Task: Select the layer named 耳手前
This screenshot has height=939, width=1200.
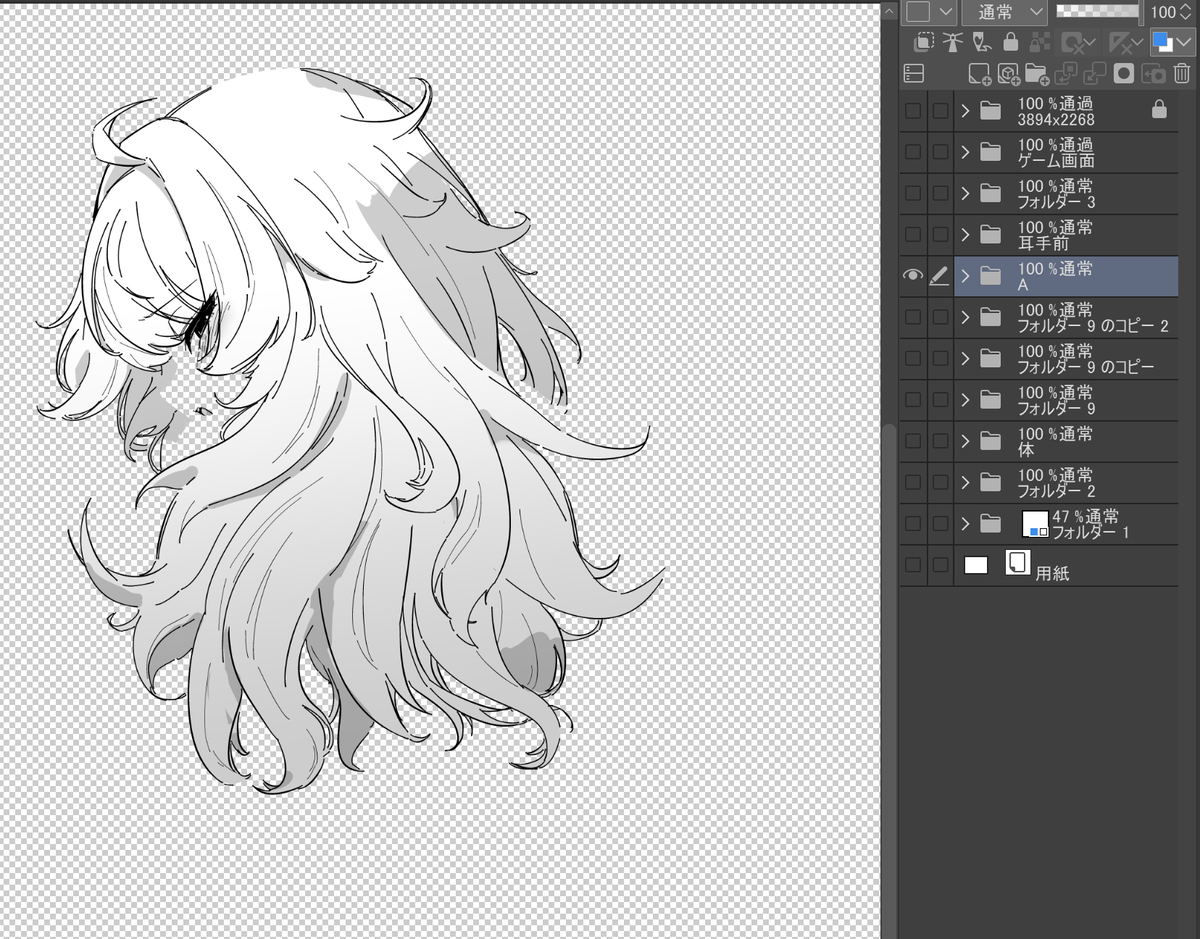Action: 1066,235
